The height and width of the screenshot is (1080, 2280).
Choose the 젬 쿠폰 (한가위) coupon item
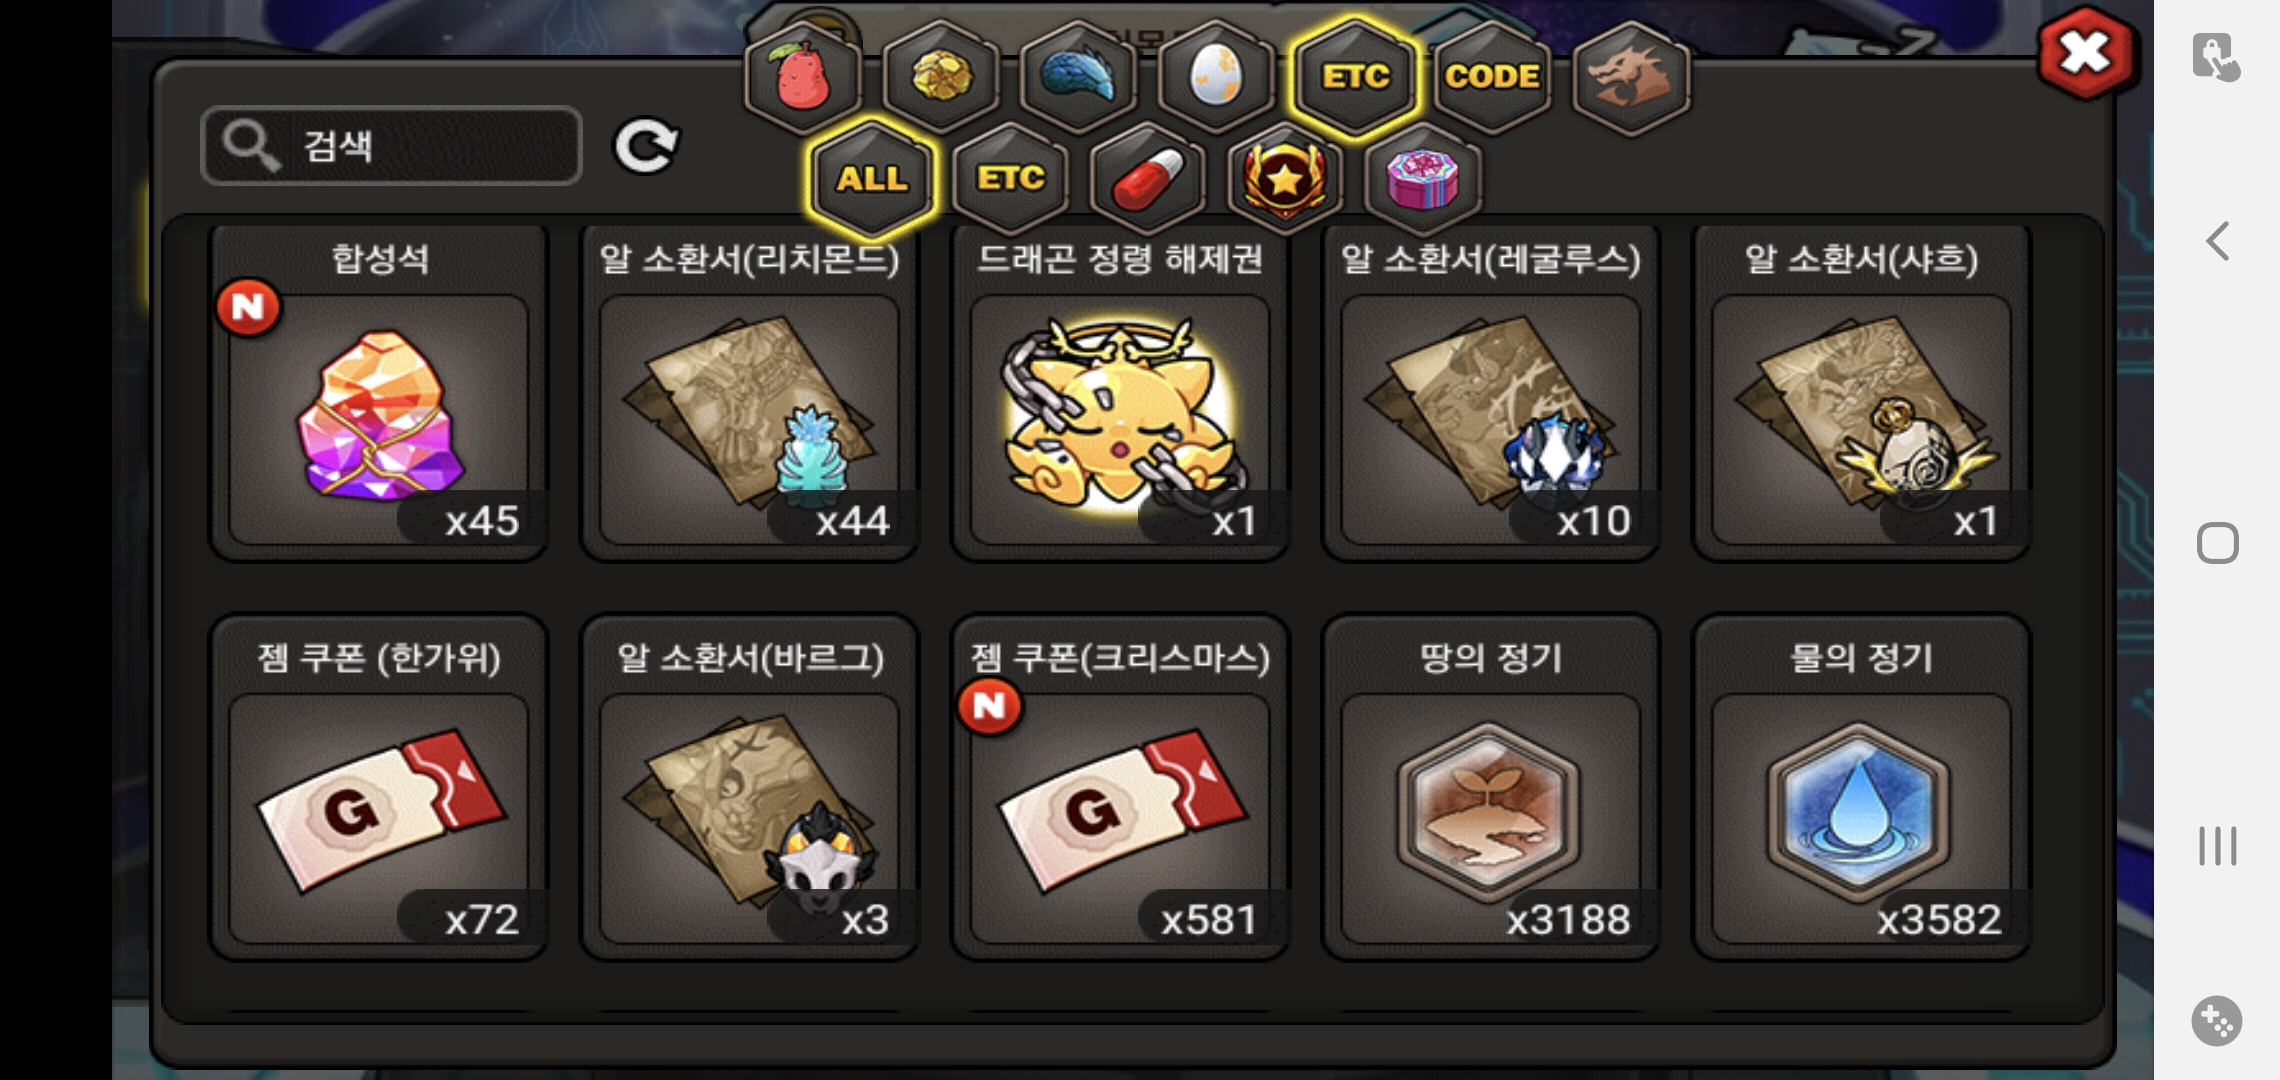pos(379,789)
